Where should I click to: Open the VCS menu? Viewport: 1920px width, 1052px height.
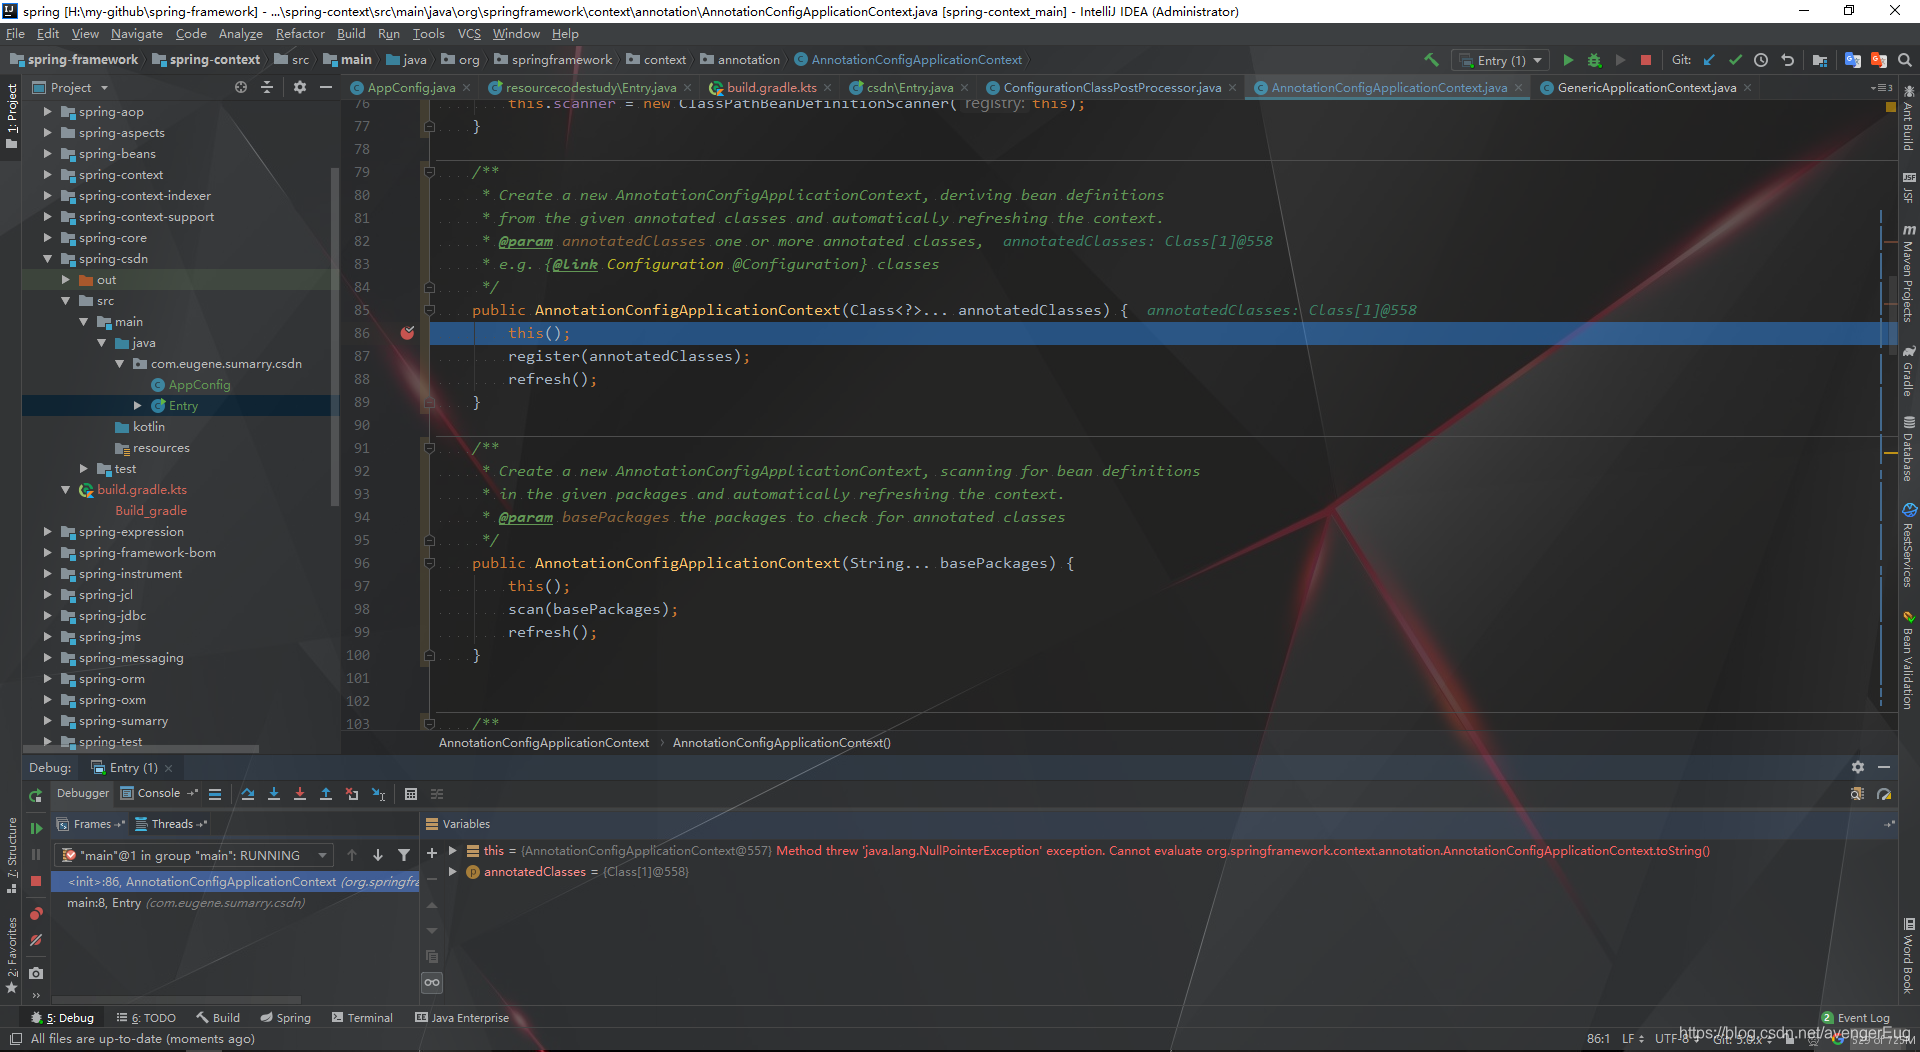pos(469,33)
